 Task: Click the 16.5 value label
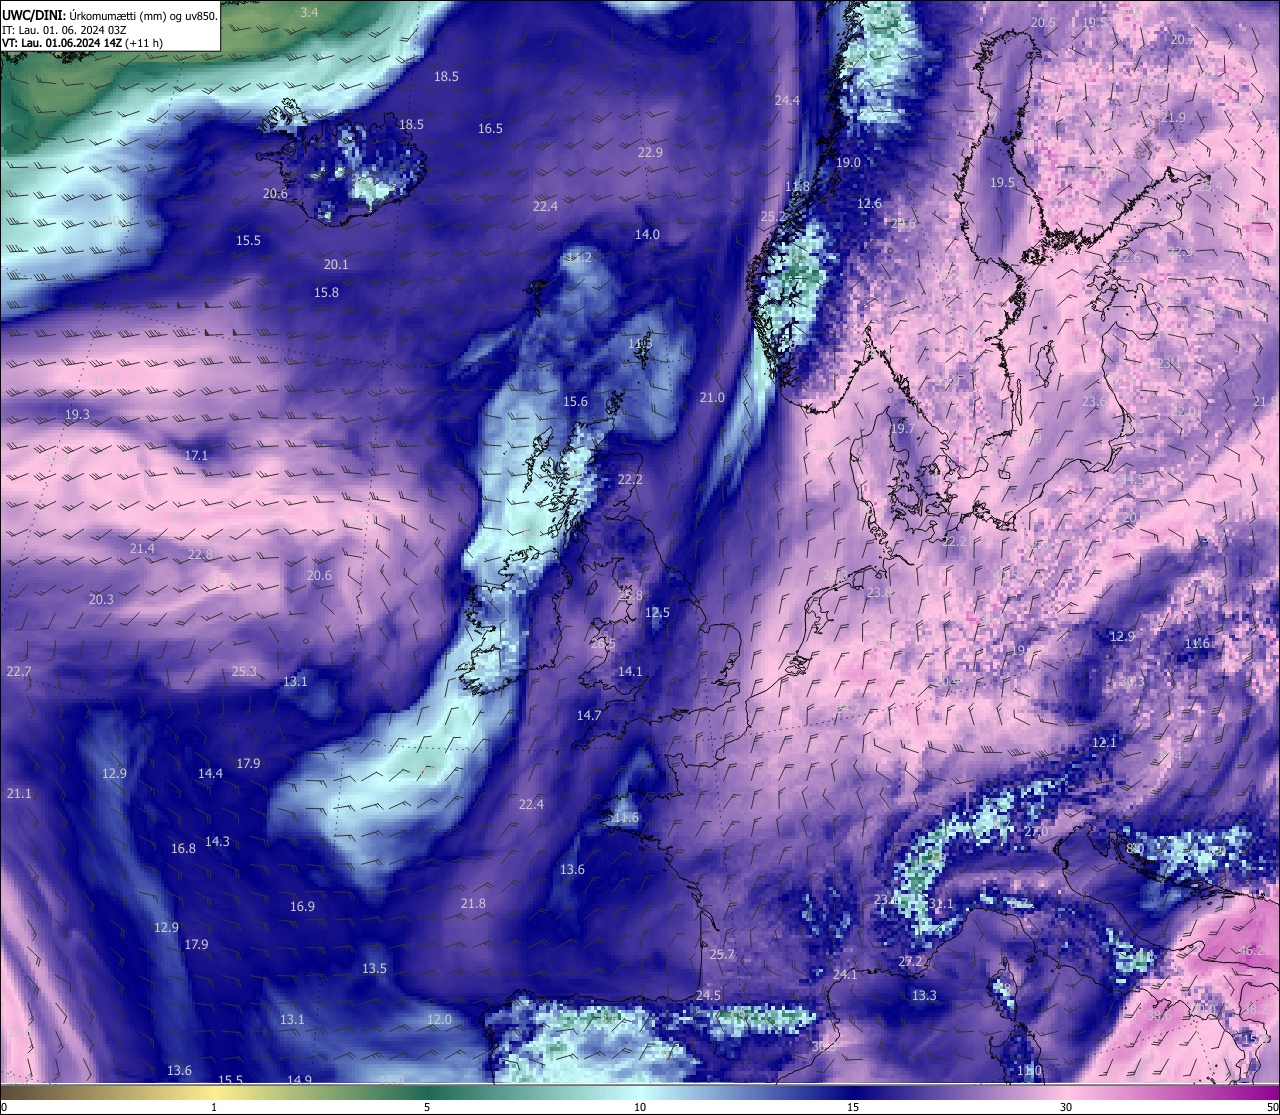490,128
